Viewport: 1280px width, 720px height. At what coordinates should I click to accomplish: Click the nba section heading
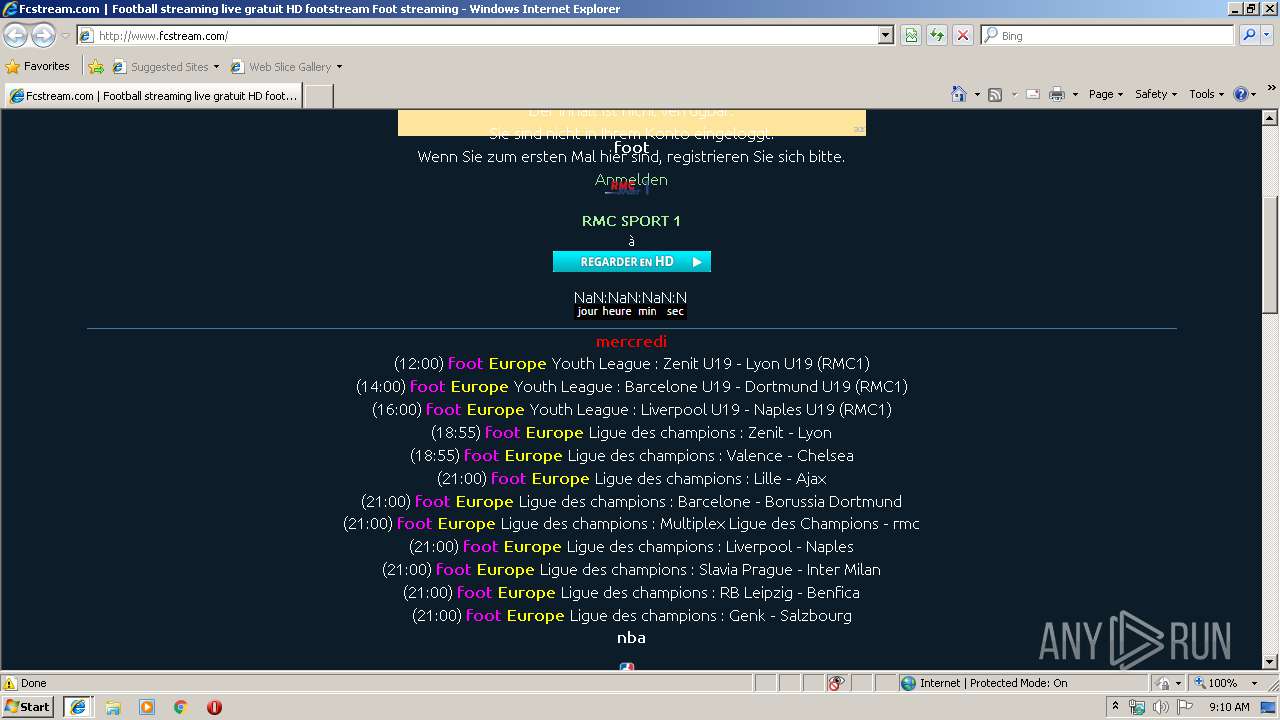click(631, 638)
